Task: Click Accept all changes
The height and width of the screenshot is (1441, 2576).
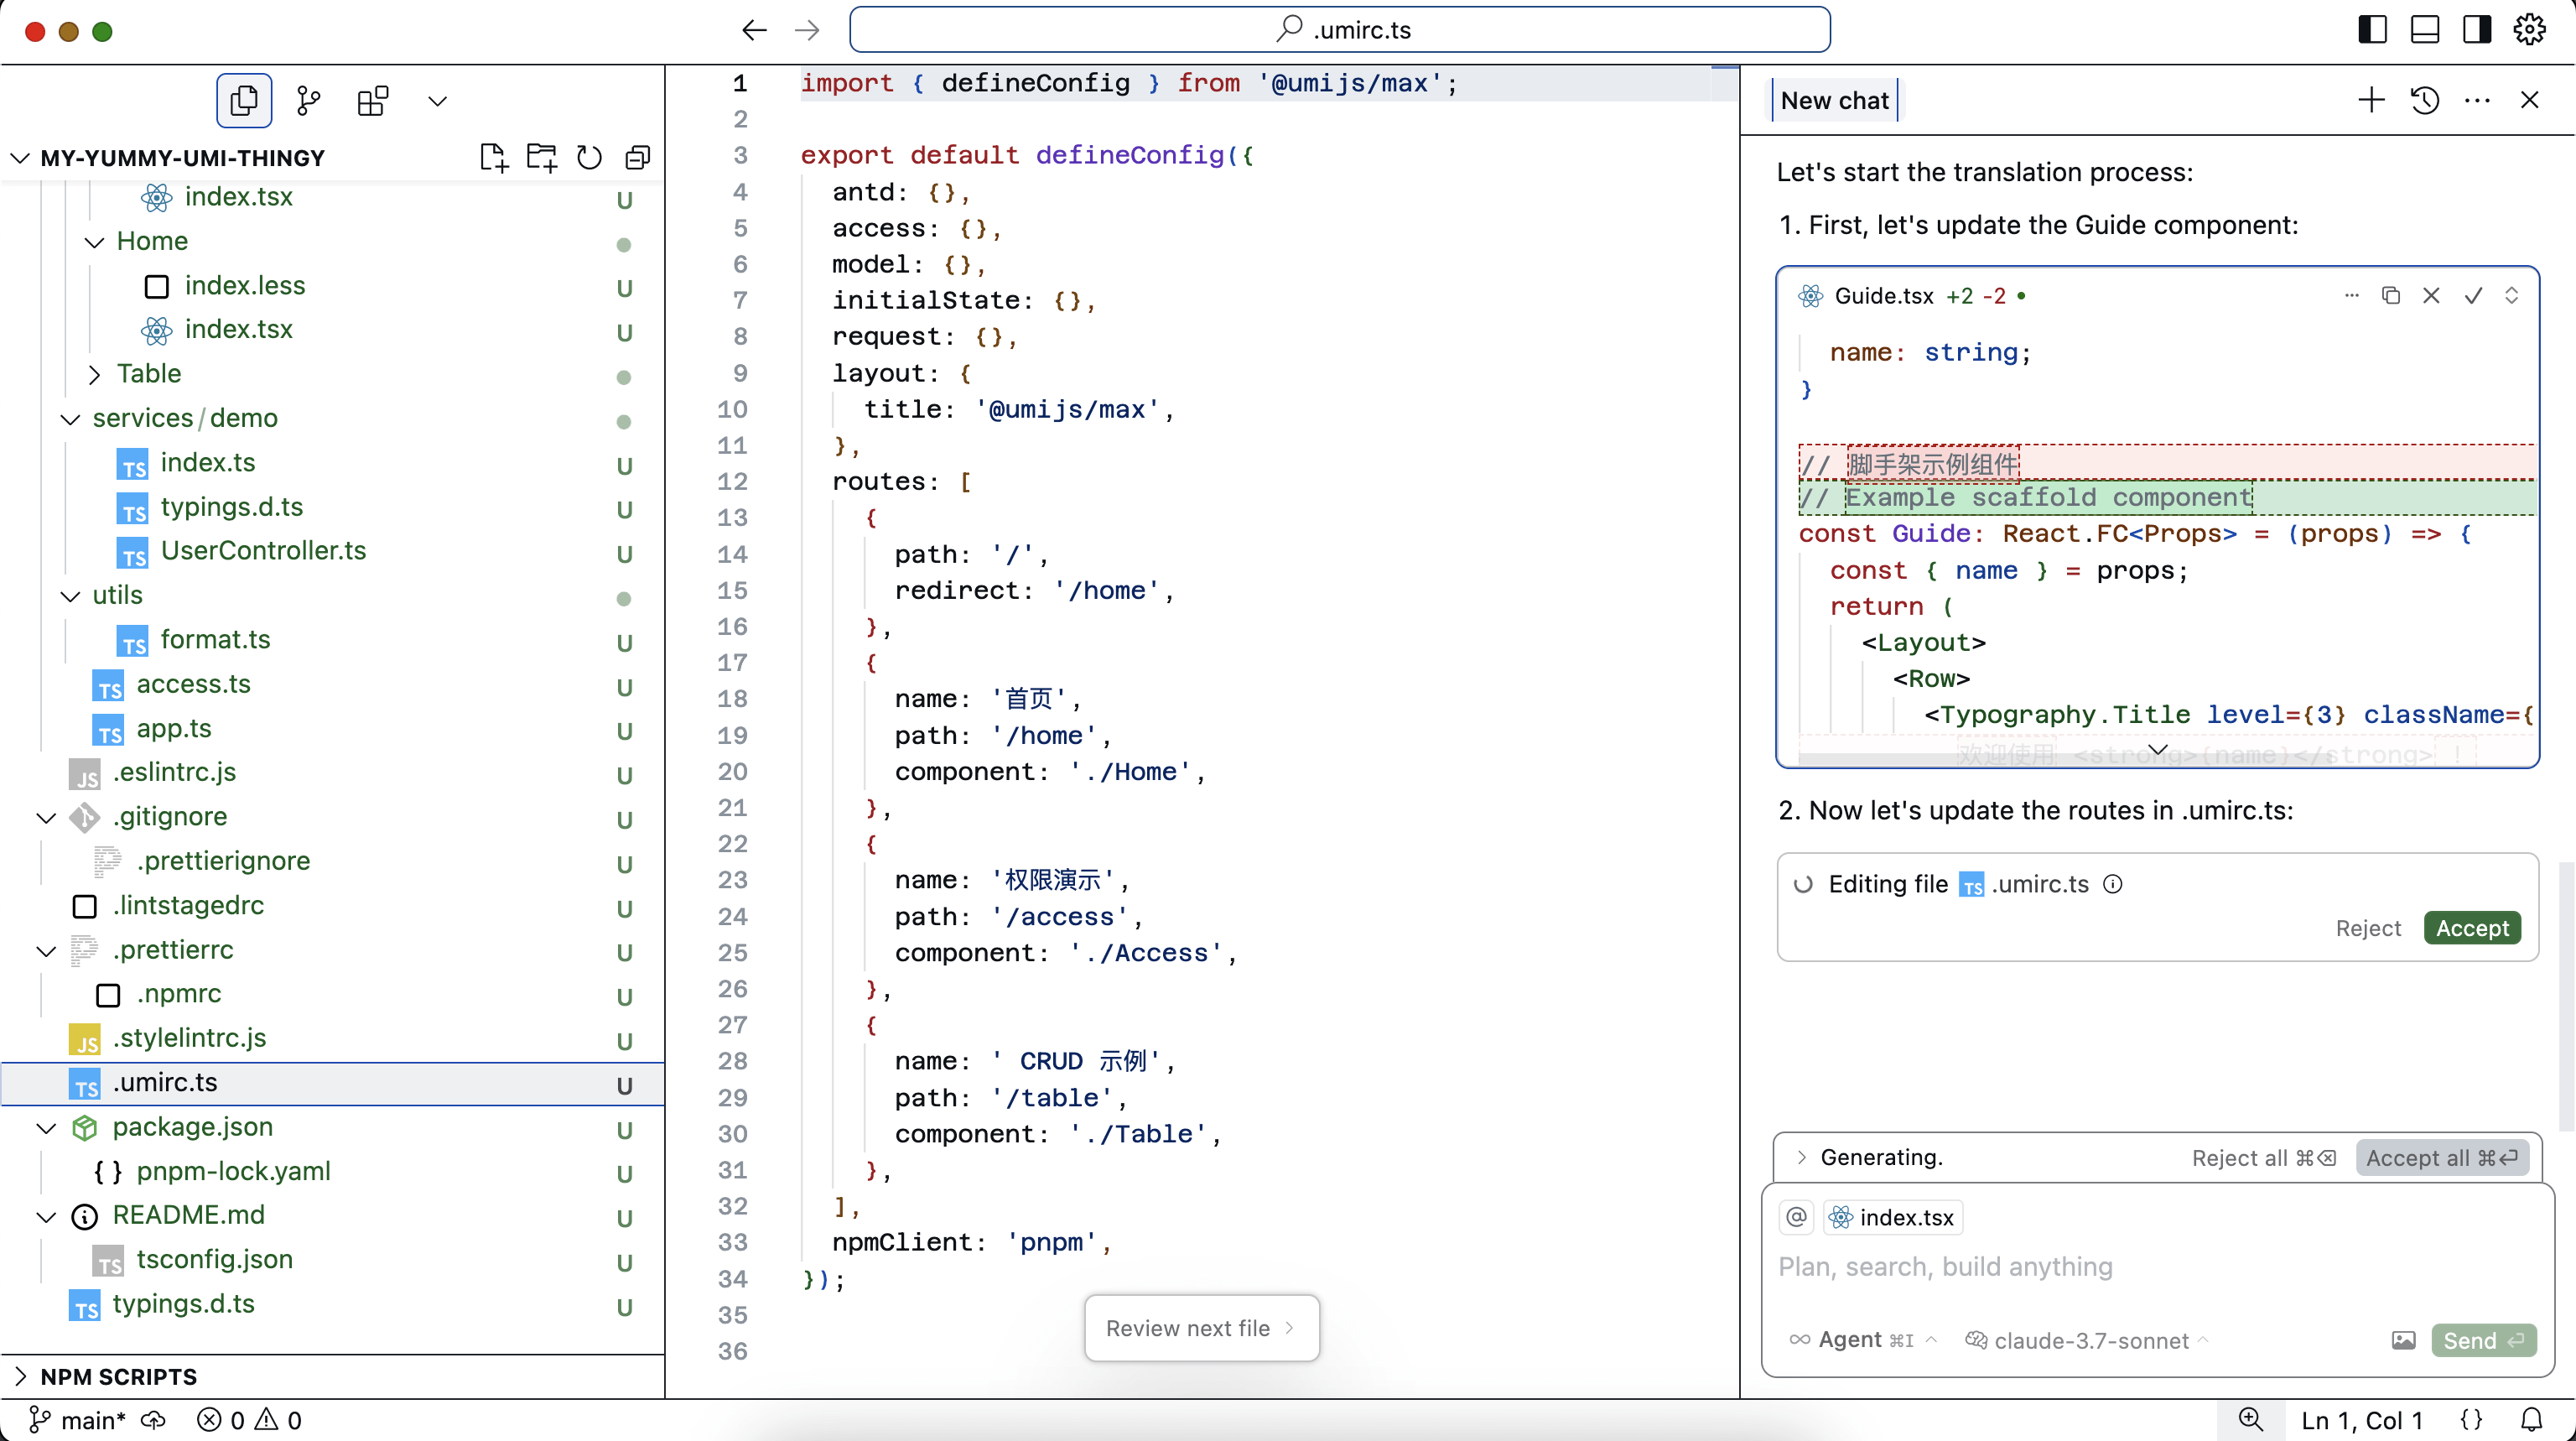Action: pyautogui.click(x=2442, y=1157)
